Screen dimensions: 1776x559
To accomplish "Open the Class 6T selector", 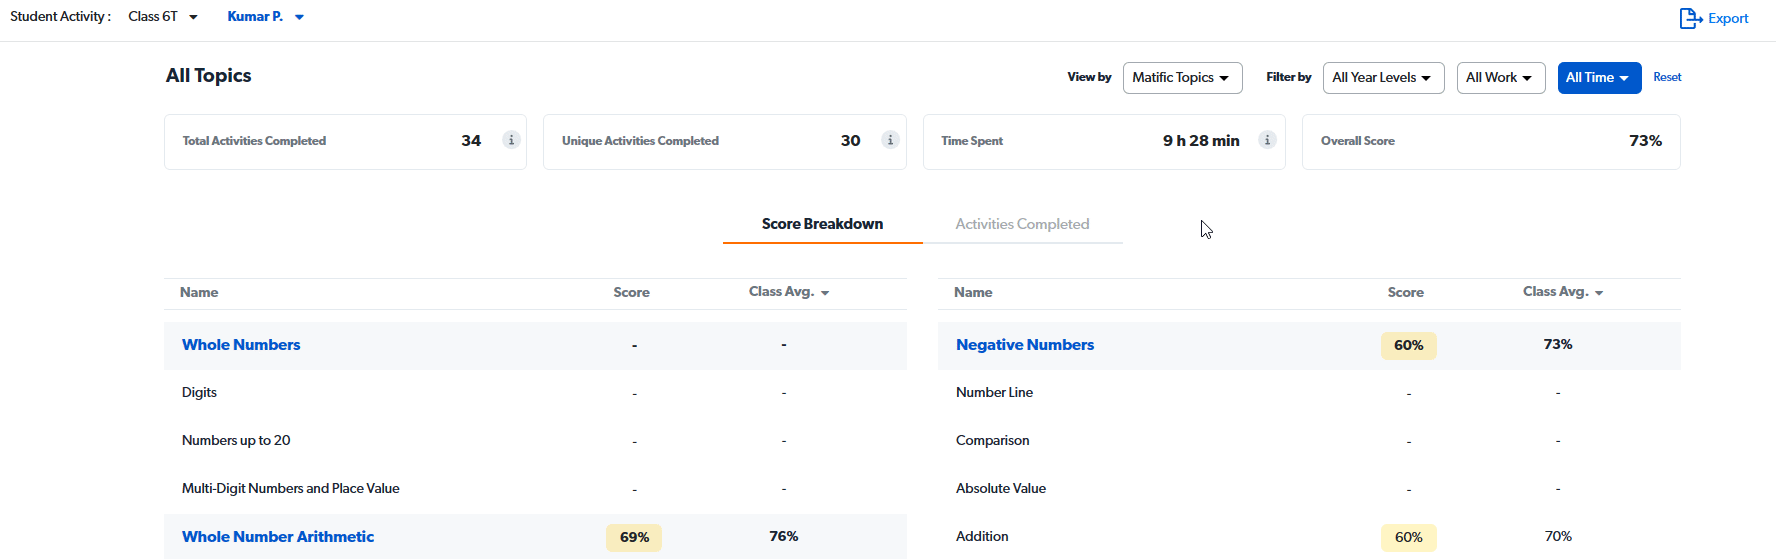I will click(x=163, y=17).
